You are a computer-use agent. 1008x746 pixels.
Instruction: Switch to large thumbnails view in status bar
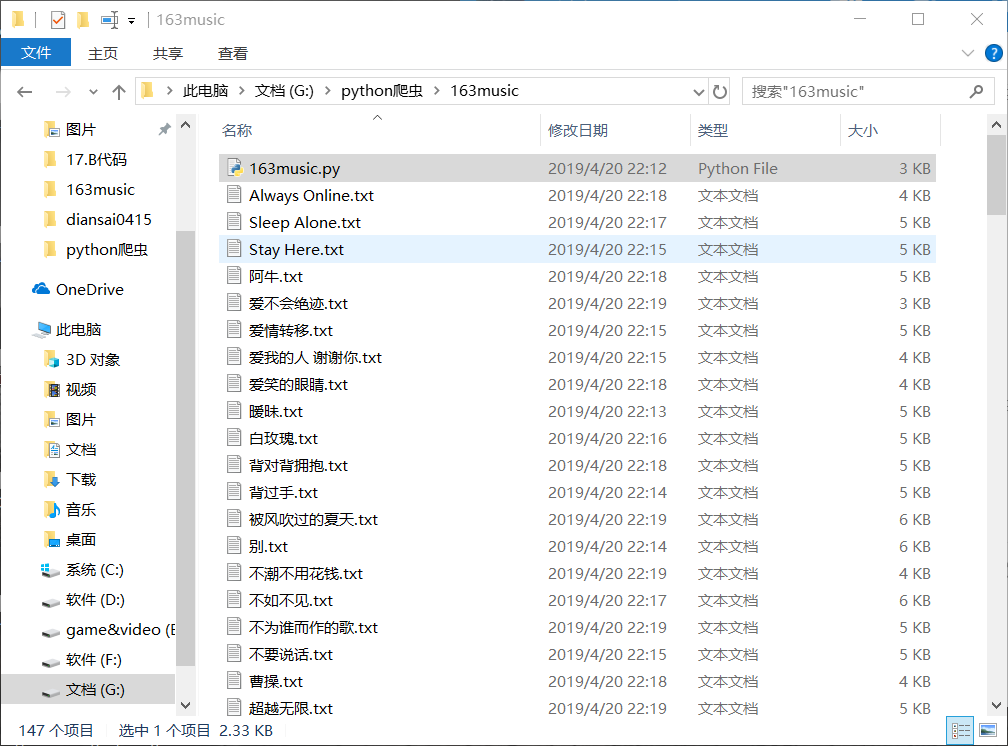[987, 731]
